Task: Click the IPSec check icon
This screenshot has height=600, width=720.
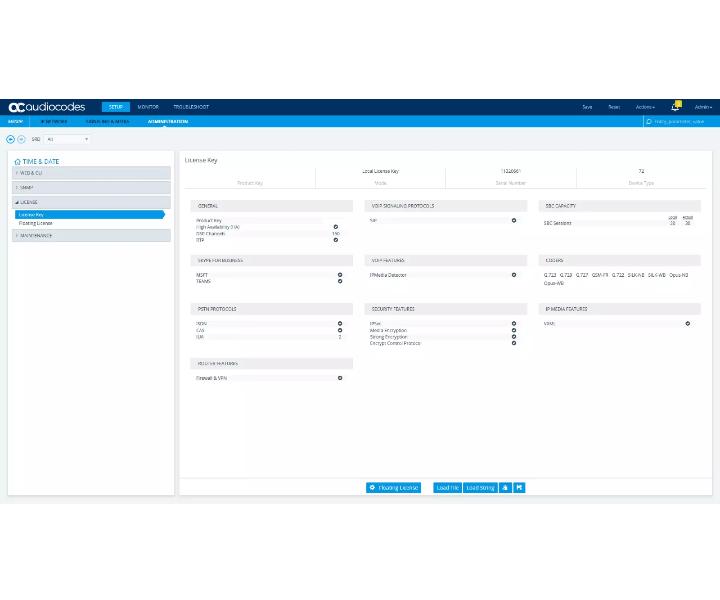Action: [x=514, y=324]
